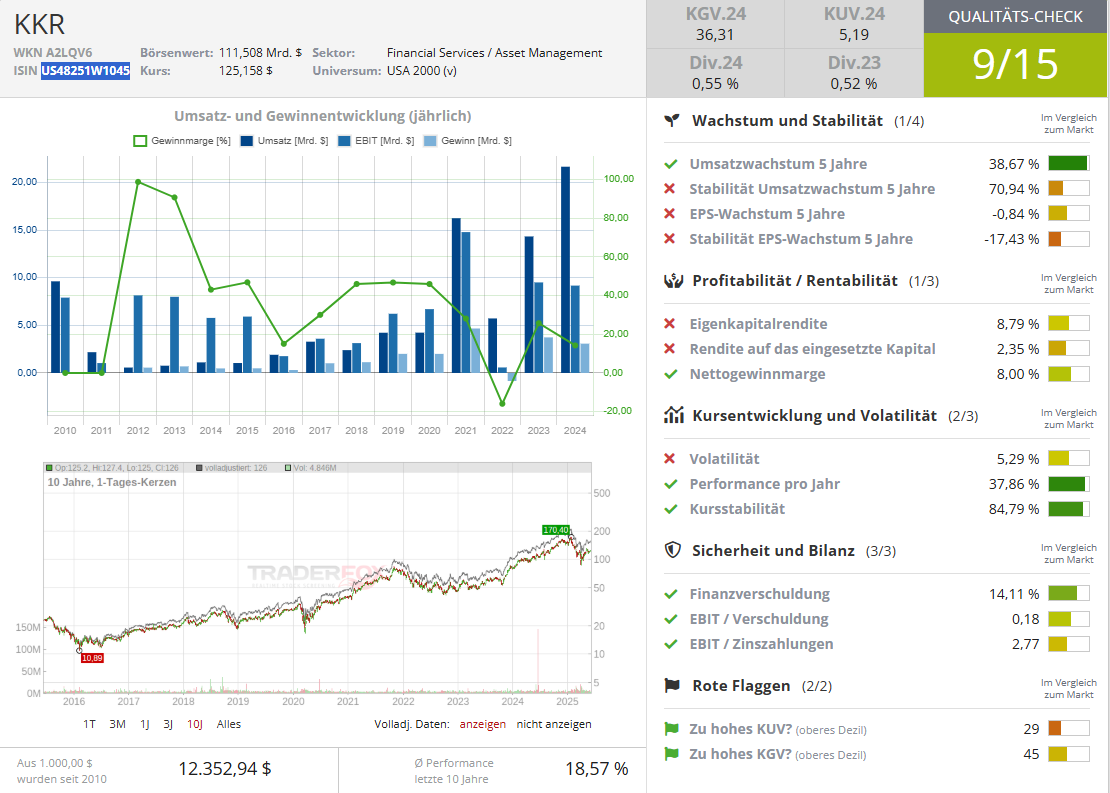Click the green check next to Finanzverschuldung
The image size is (1110, 793).
pyautogui.click(x=670, y=594)
